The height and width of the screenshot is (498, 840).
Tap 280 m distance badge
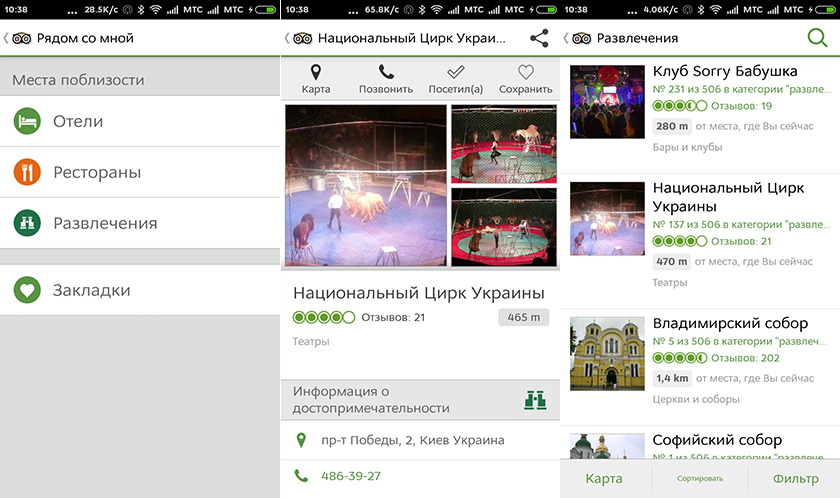672,126
